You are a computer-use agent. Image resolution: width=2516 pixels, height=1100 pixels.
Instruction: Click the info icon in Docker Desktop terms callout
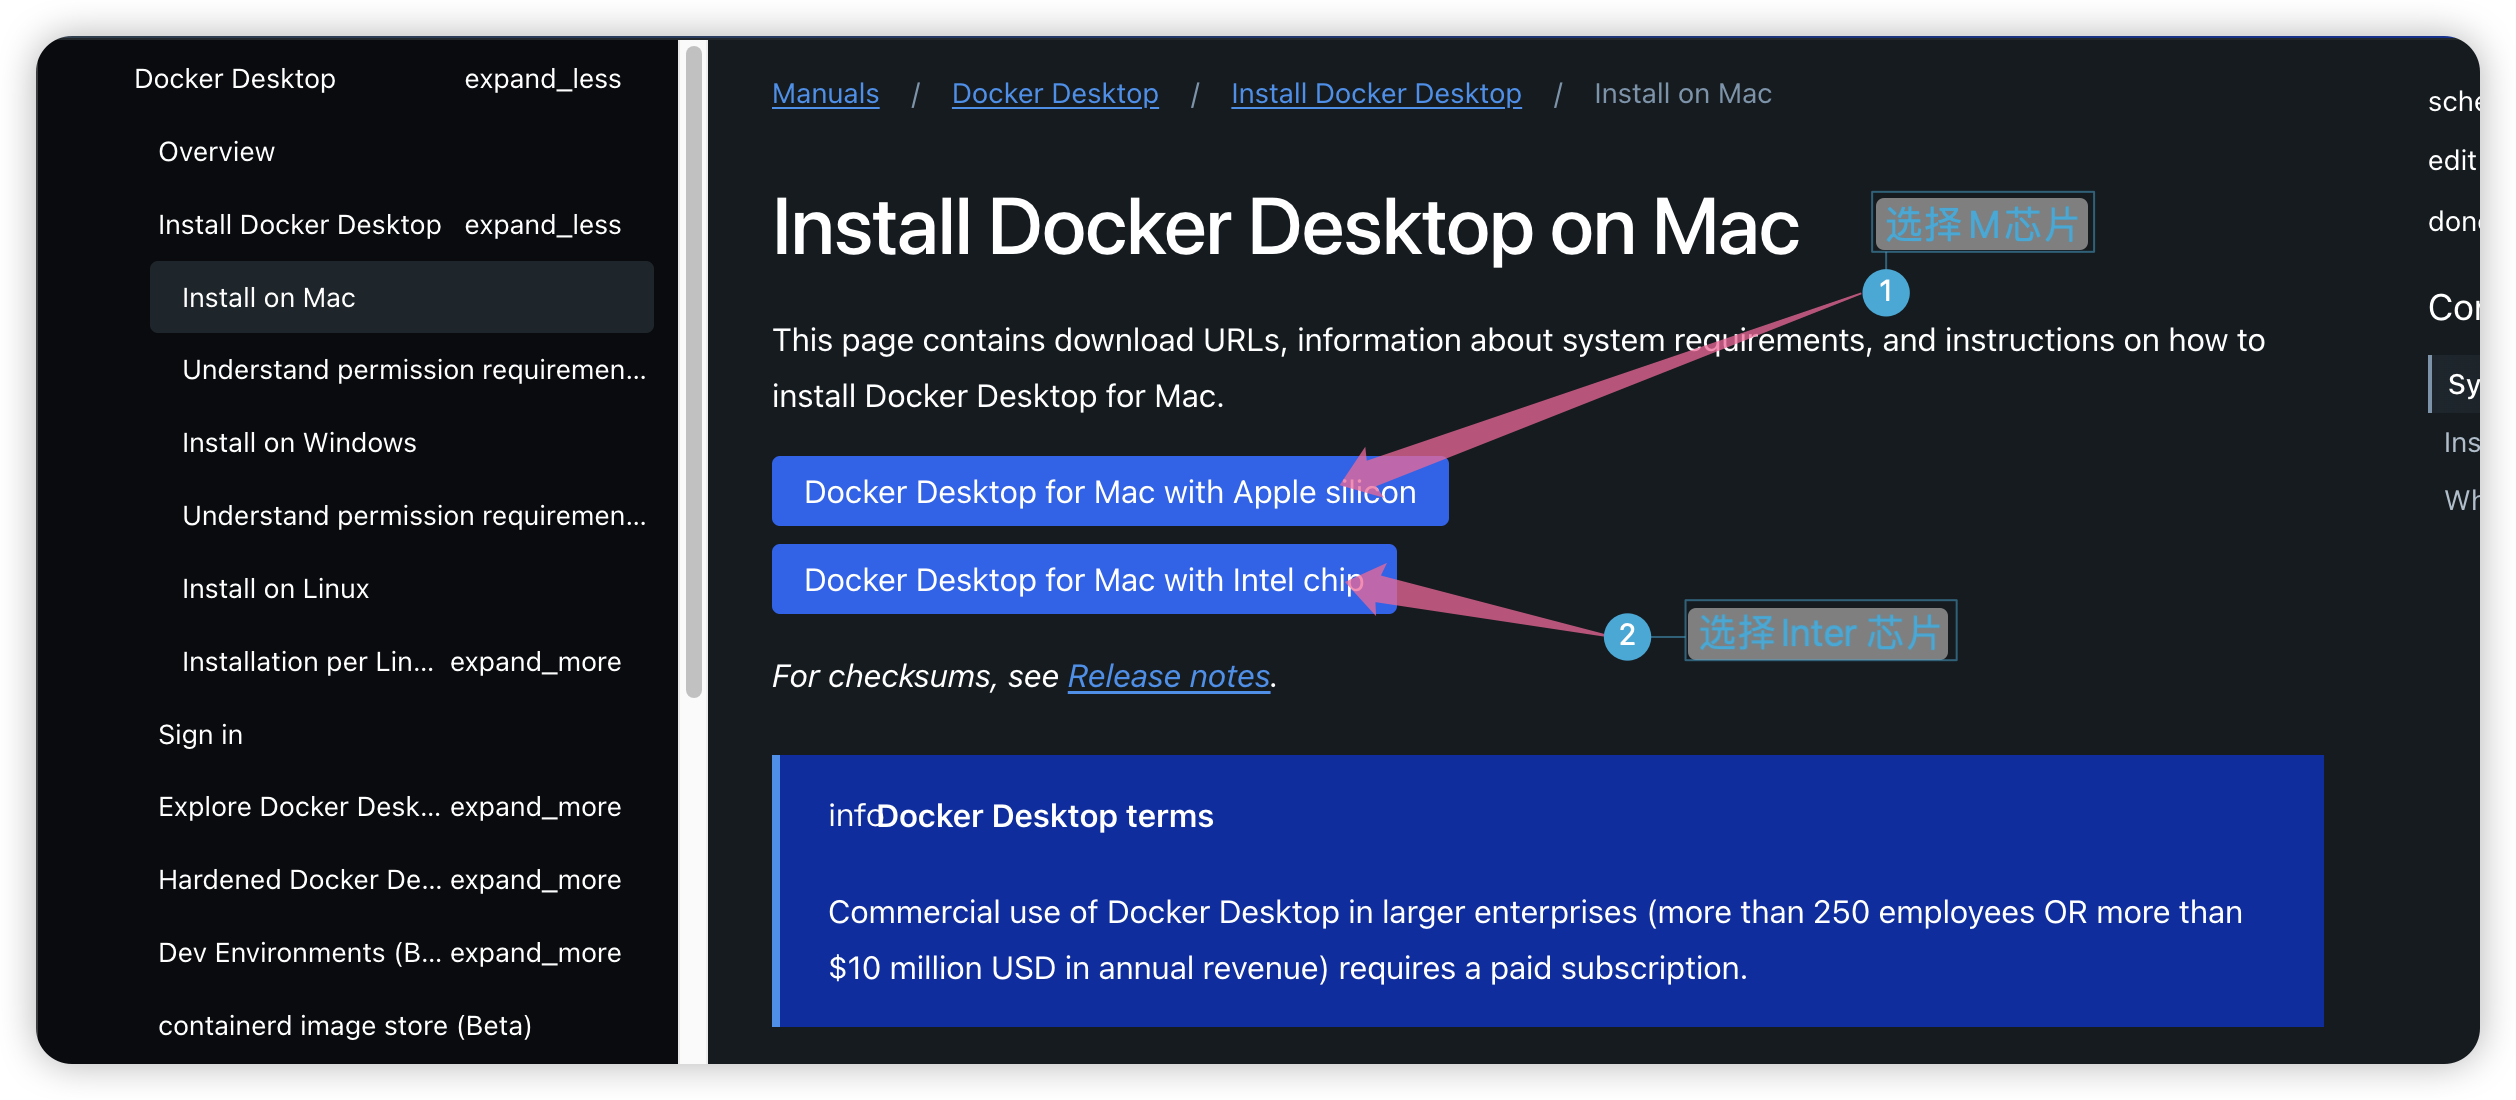click(x=849, y=815)
